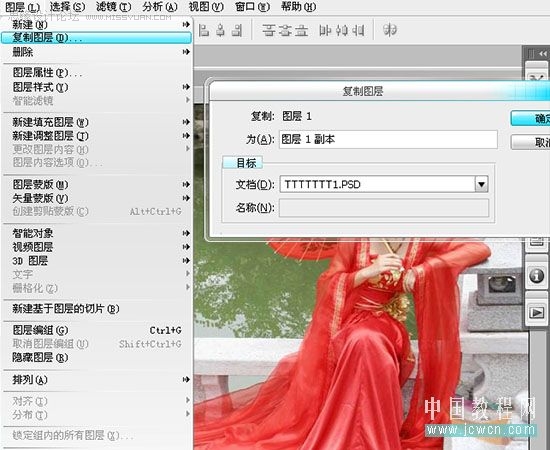Click the align right edges icon
550x450 pixels.
coord(237,31)
